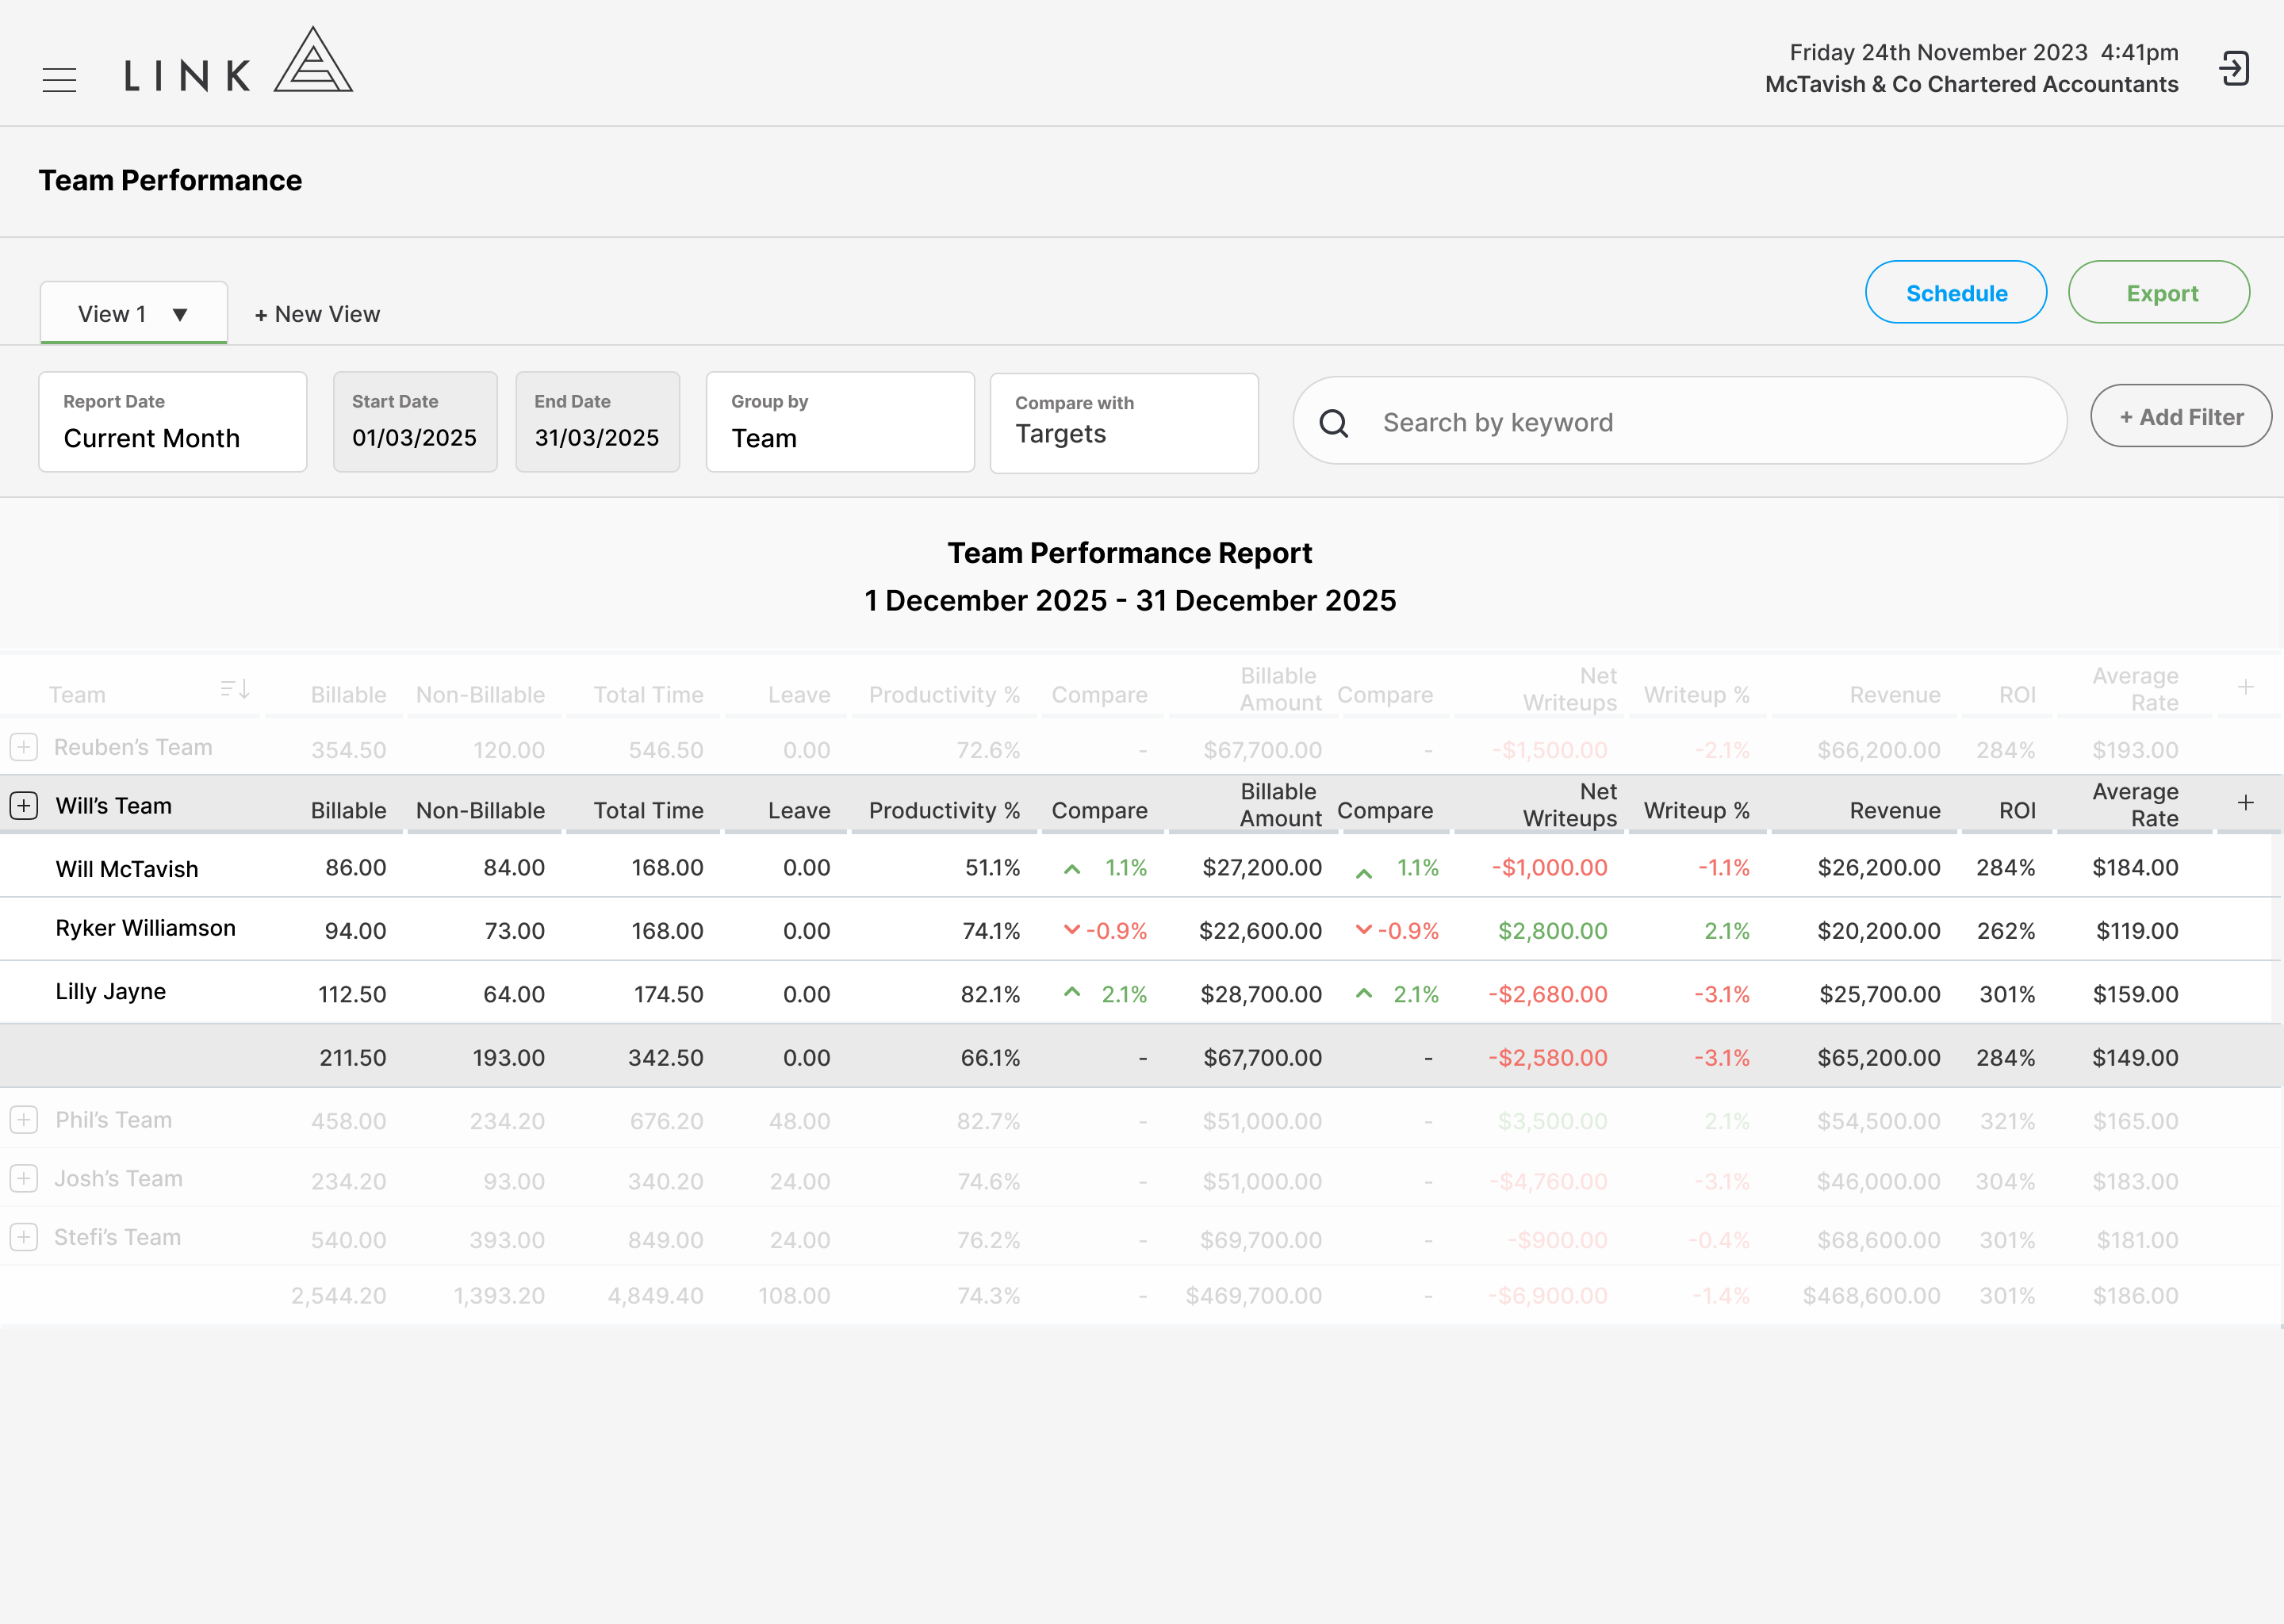Click the Team column sort icon
This screenshot has height=1624, width=2284.
tap(235, 689)
